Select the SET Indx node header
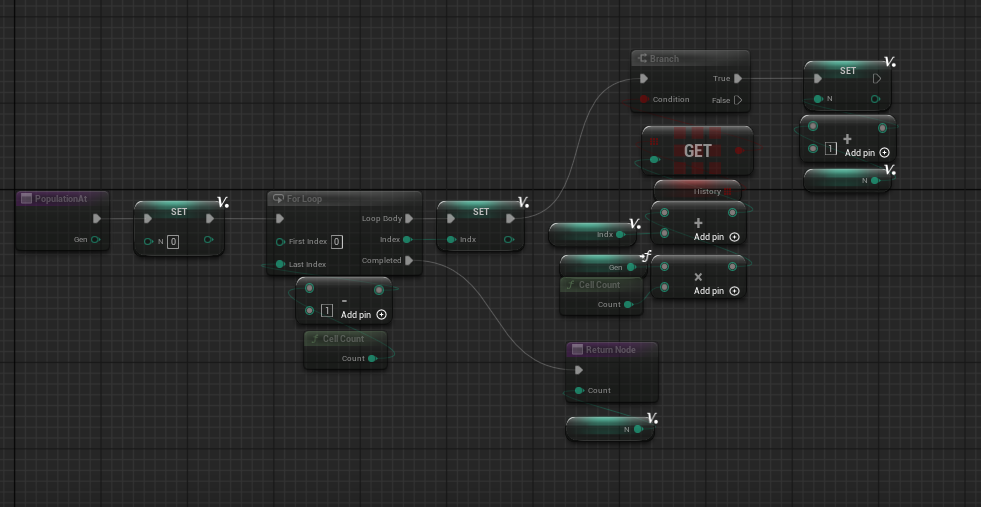This screenshot has height=507, width=981. tap(480, 212)
